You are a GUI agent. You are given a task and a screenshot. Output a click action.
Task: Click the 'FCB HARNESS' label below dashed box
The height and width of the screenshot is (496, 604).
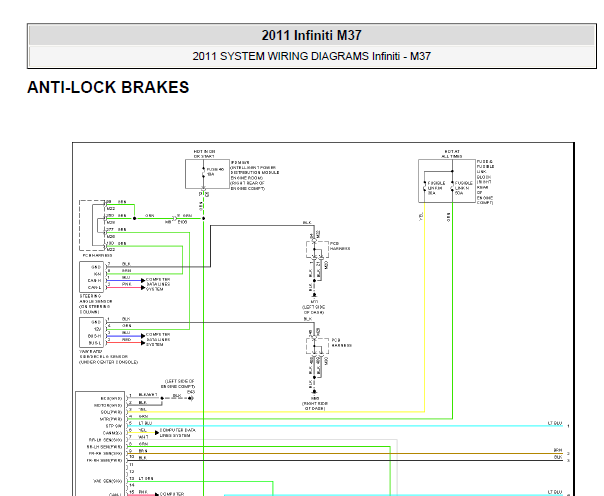(x=97, y=255)
